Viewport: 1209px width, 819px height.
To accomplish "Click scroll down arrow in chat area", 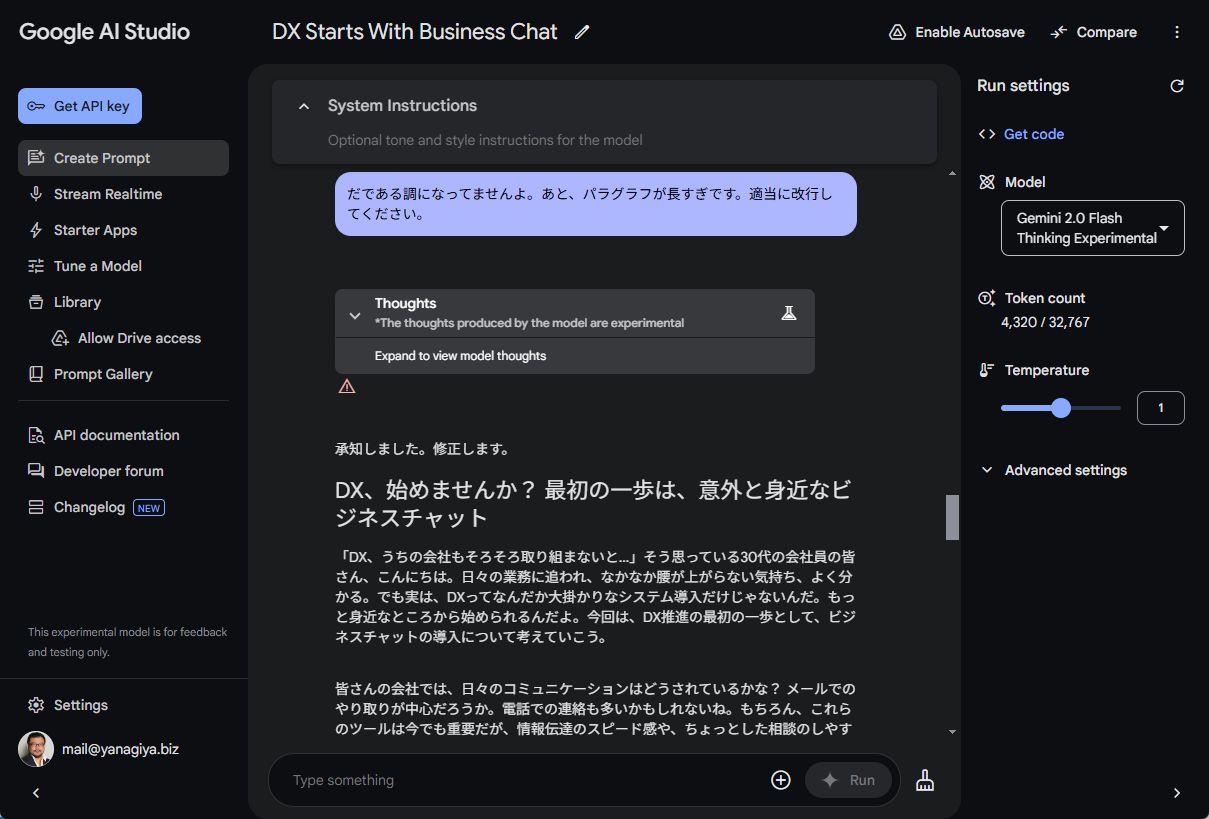I will tap(952, 732).
